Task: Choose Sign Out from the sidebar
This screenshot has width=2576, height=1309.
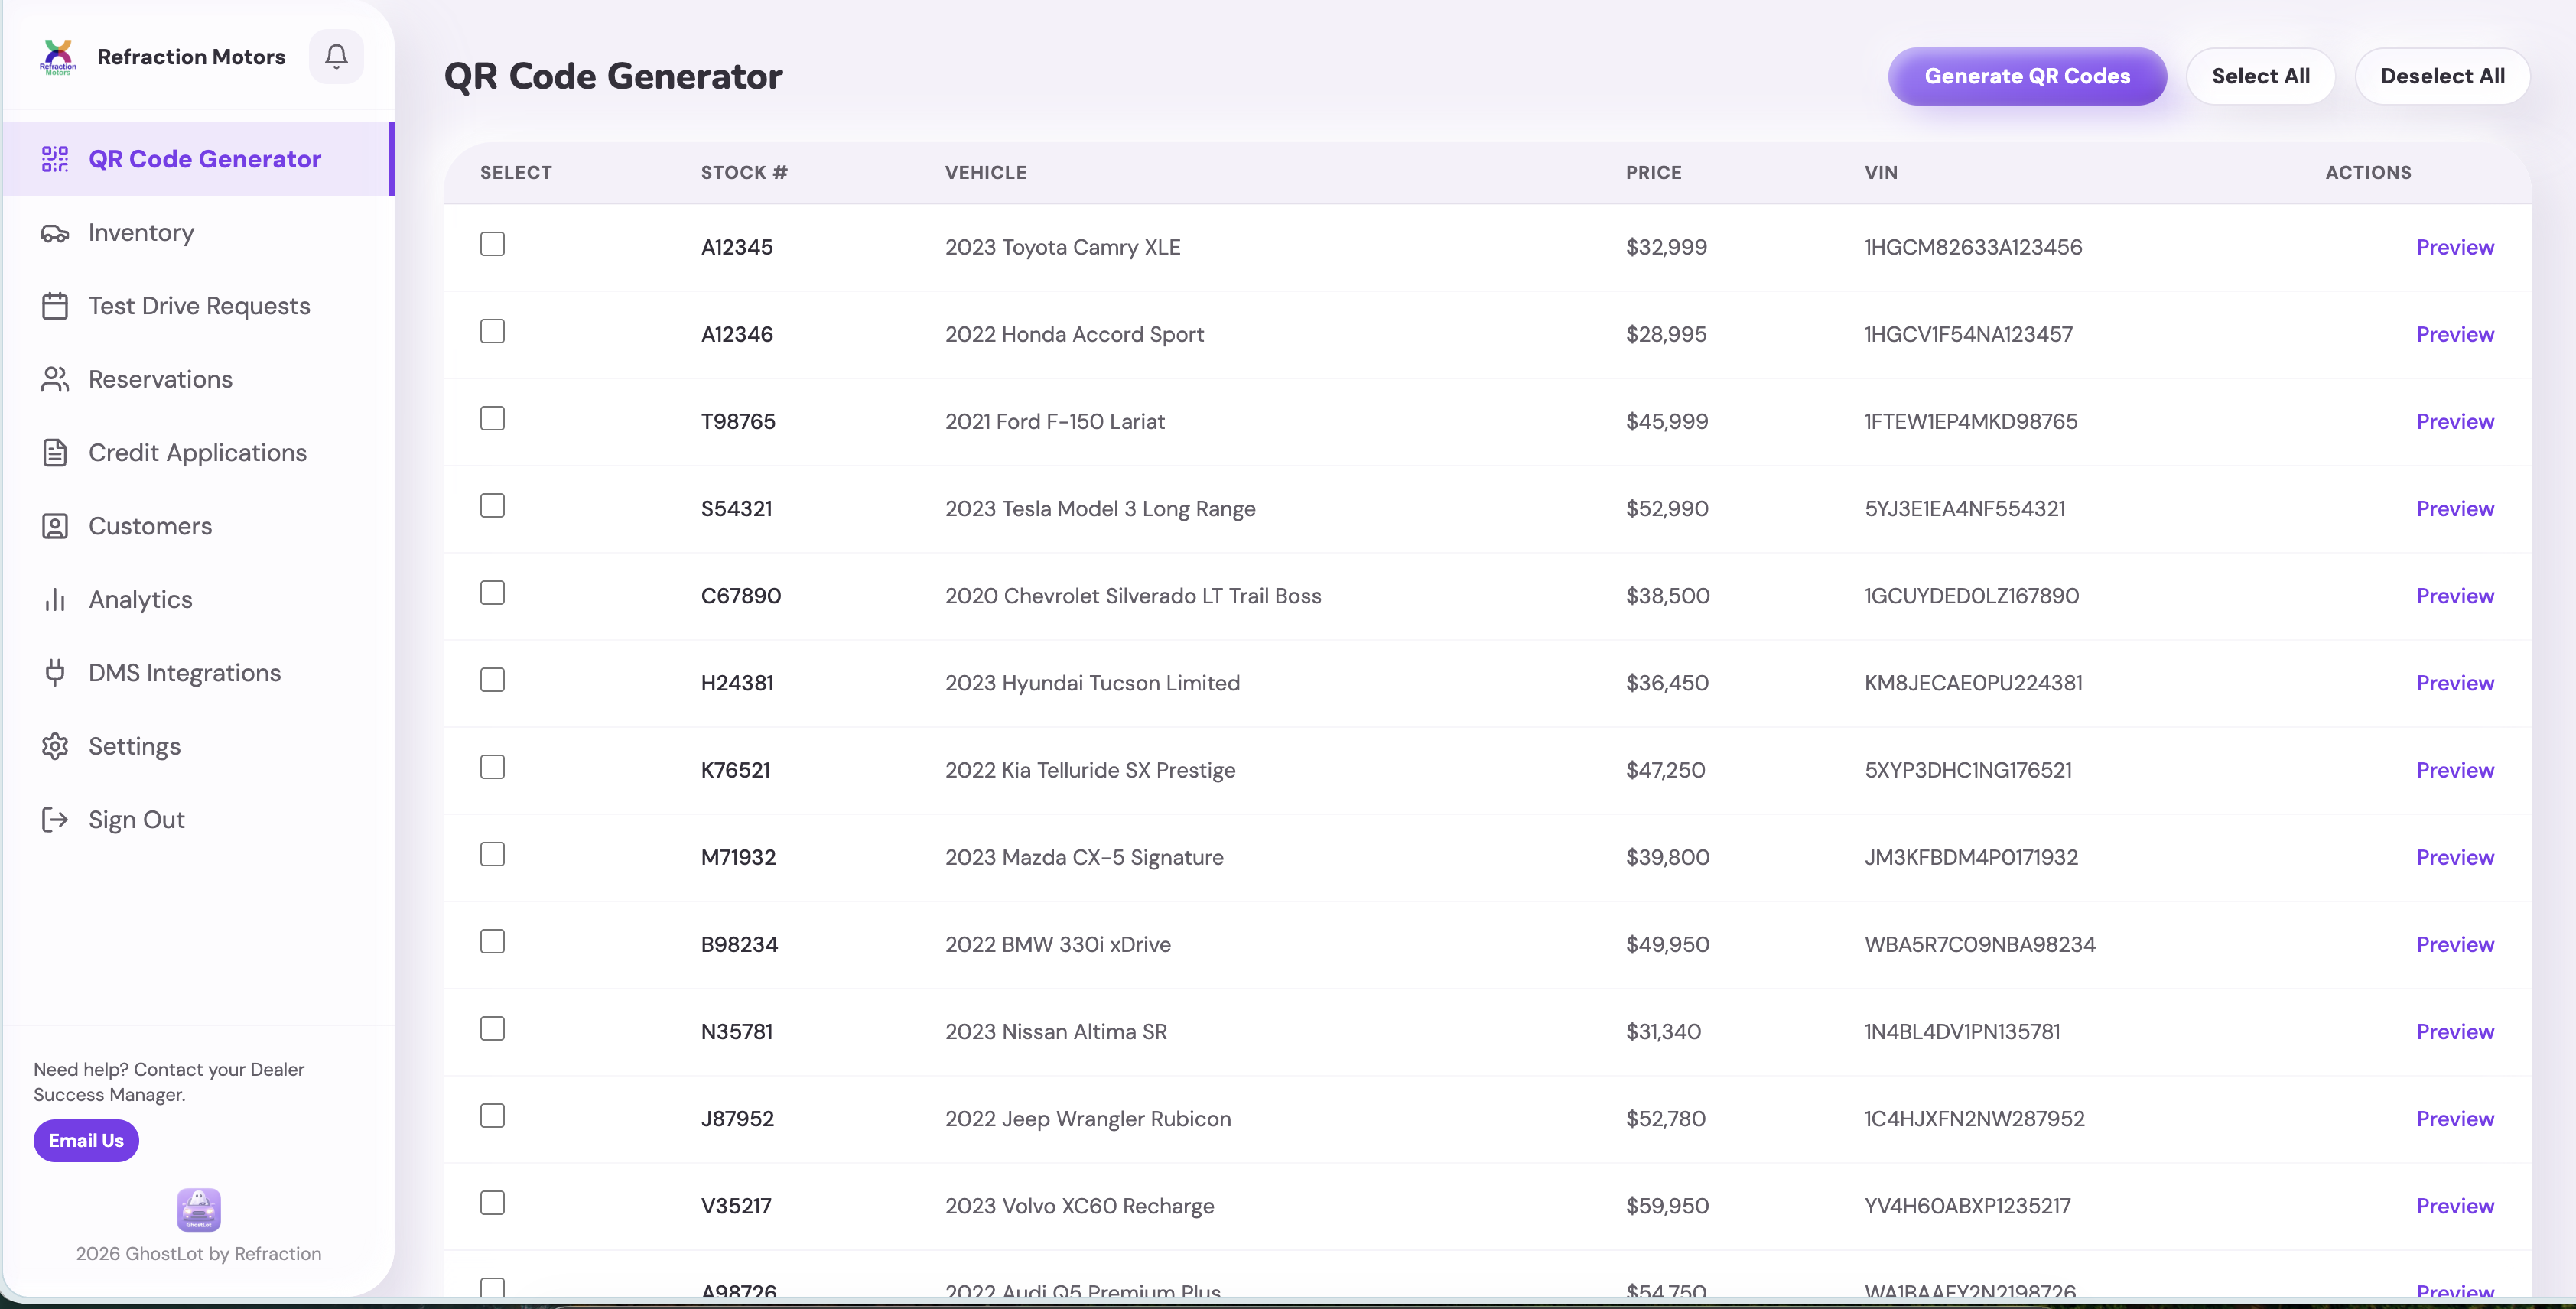Action: pos(136,820)
